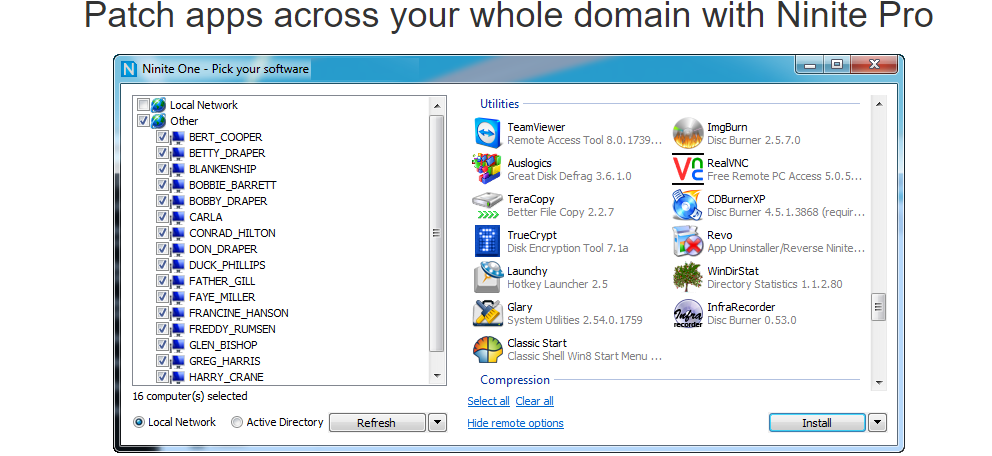Viewport: 992px width, 456px height.
Task: Click the globe icon beside Local Network
Action: click(x=159, y=105)
